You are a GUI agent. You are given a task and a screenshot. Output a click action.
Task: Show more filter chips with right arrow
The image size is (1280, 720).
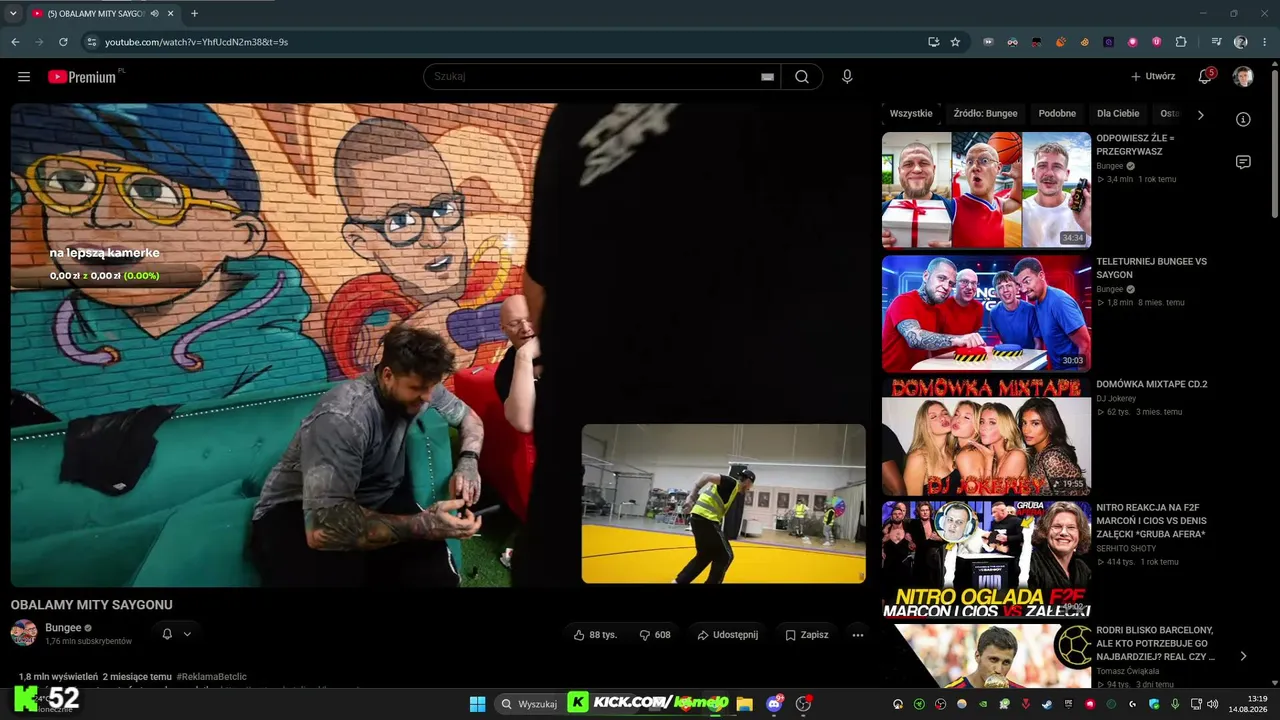click(1200, 115)
